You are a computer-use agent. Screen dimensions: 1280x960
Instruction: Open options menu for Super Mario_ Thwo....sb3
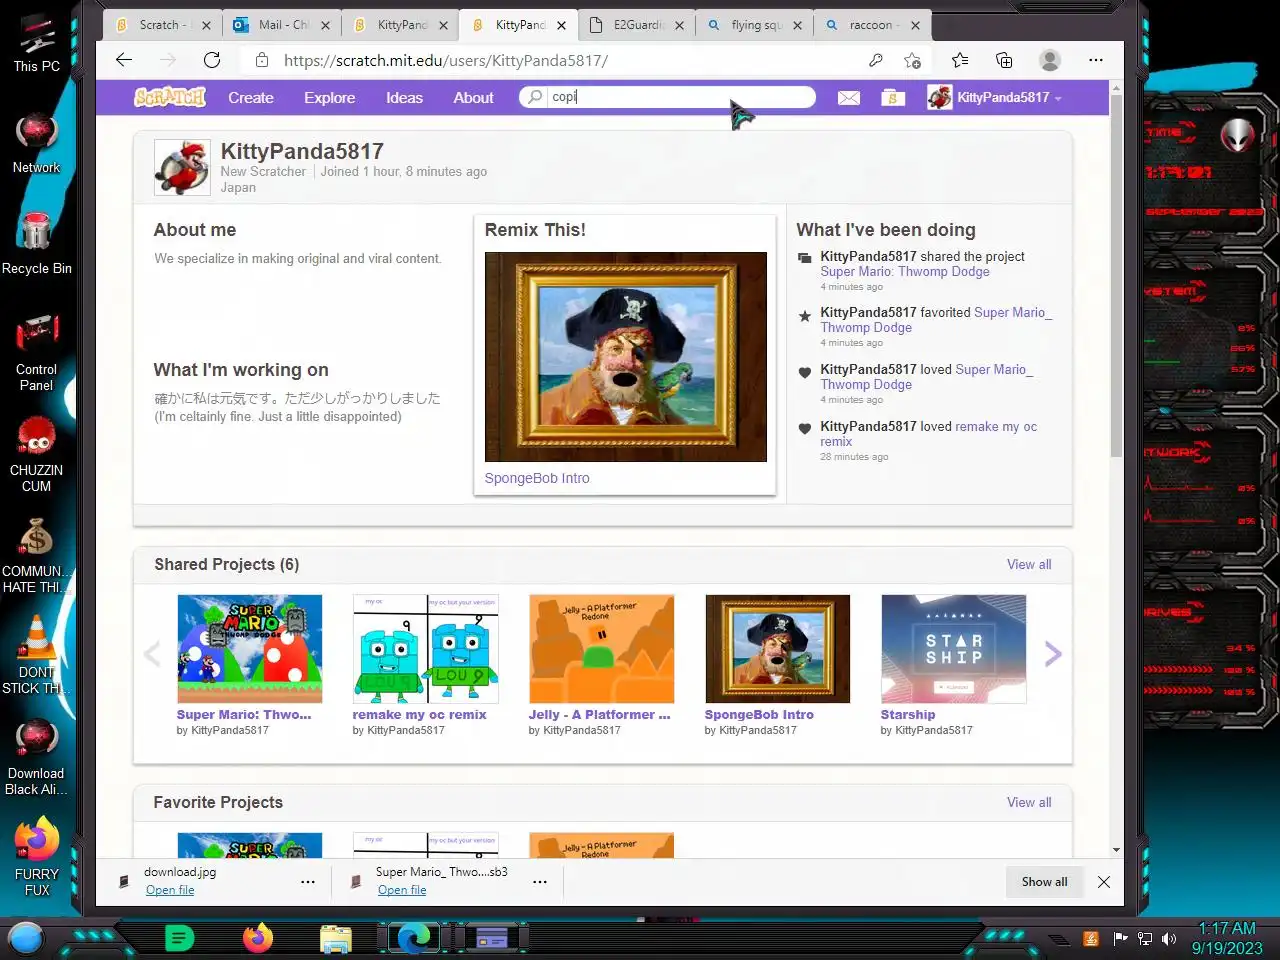pos(540,881)
